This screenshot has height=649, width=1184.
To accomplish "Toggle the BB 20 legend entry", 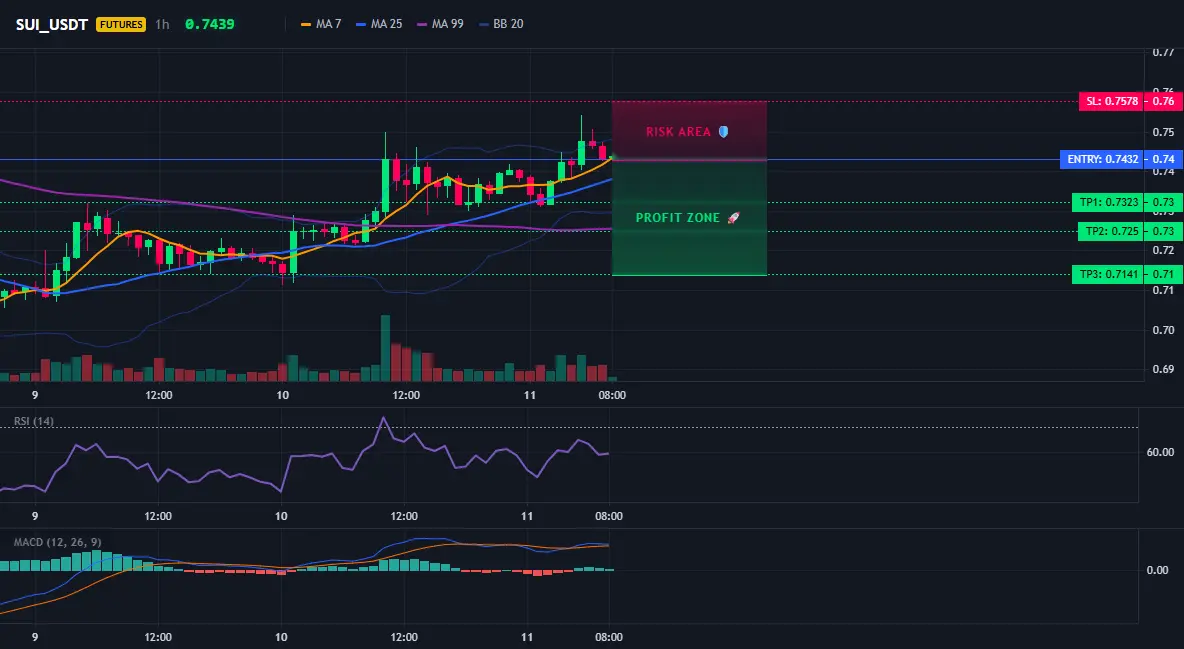I will click(501, 24).
